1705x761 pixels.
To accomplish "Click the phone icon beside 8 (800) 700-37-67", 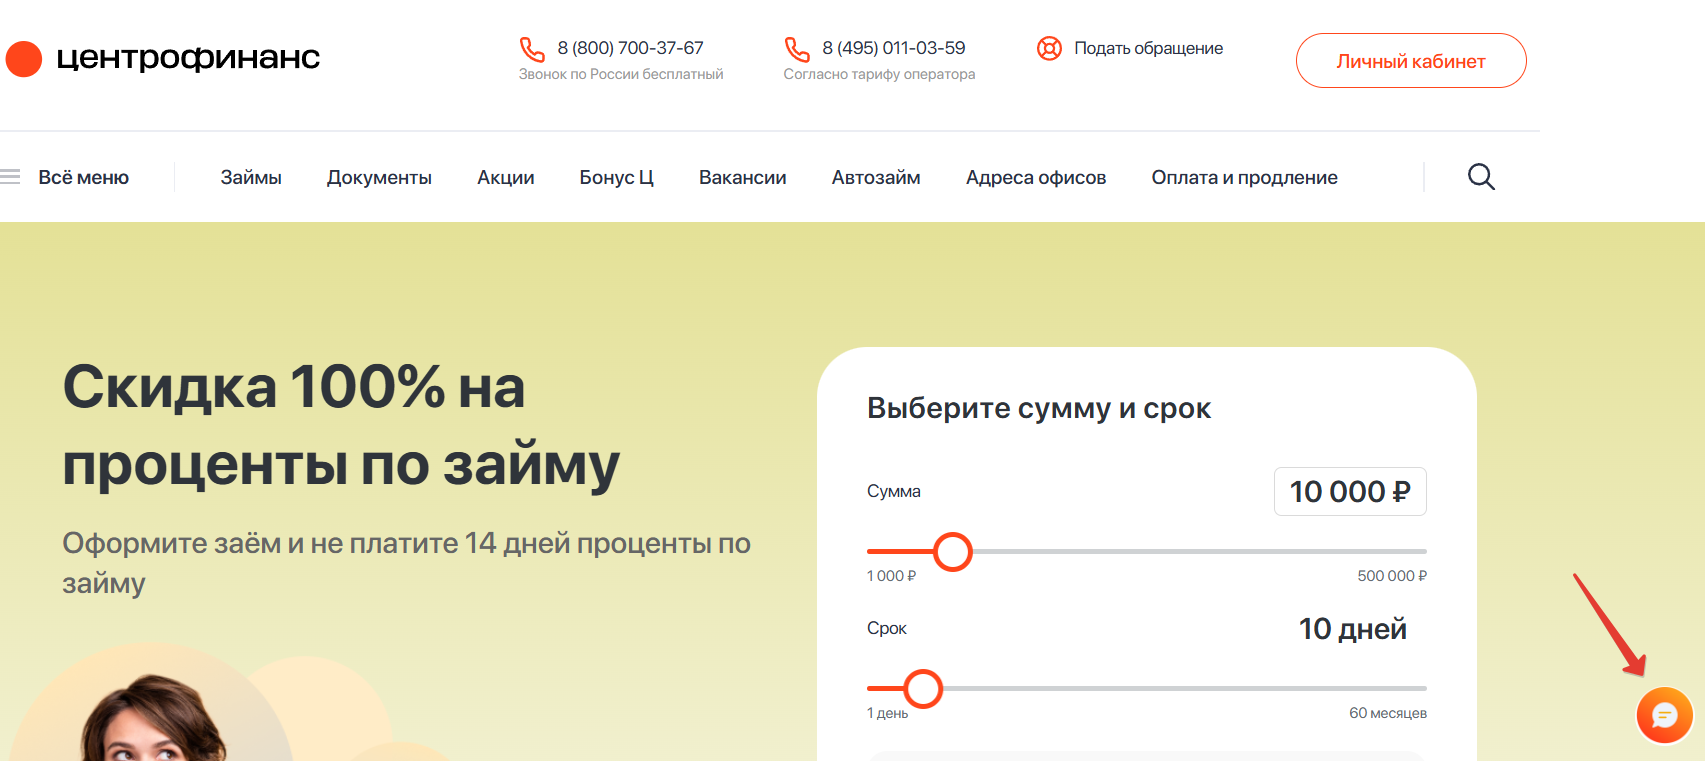I will pyautogui.click(x=532, y=49).
